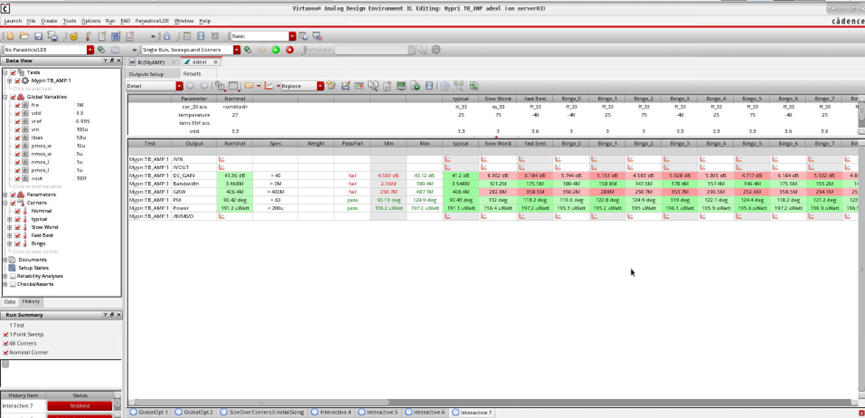The width and height of the screenshot is (865, 418).
Task: Click the red Stop simulation button
Action: [x=290, y=50]
